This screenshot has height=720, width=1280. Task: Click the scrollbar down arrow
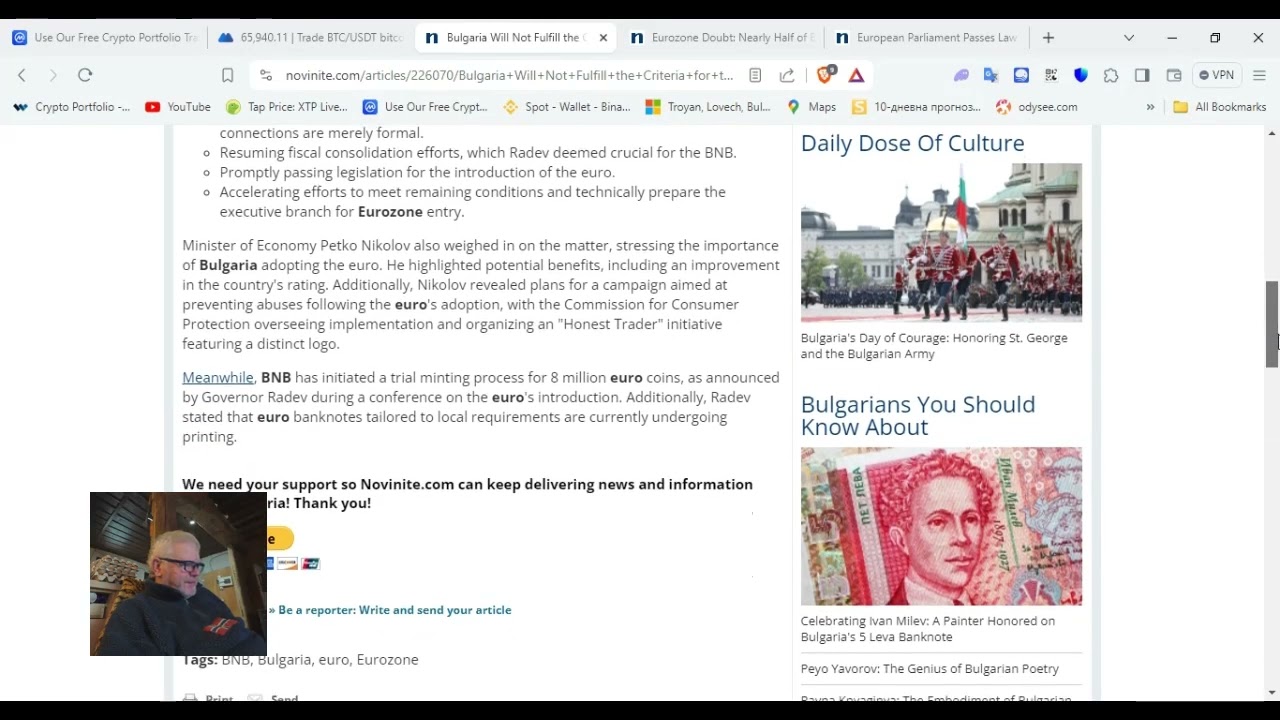(1272, 693)
